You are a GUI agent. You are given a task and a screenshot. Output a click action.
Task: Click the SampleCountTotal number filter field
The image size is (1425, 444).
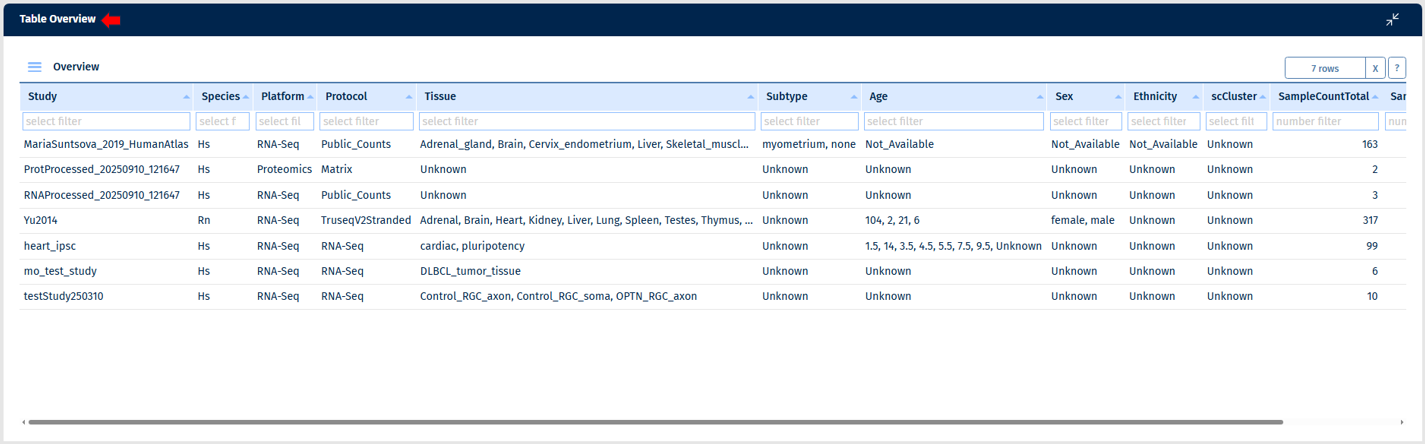tap(1325, 121)
